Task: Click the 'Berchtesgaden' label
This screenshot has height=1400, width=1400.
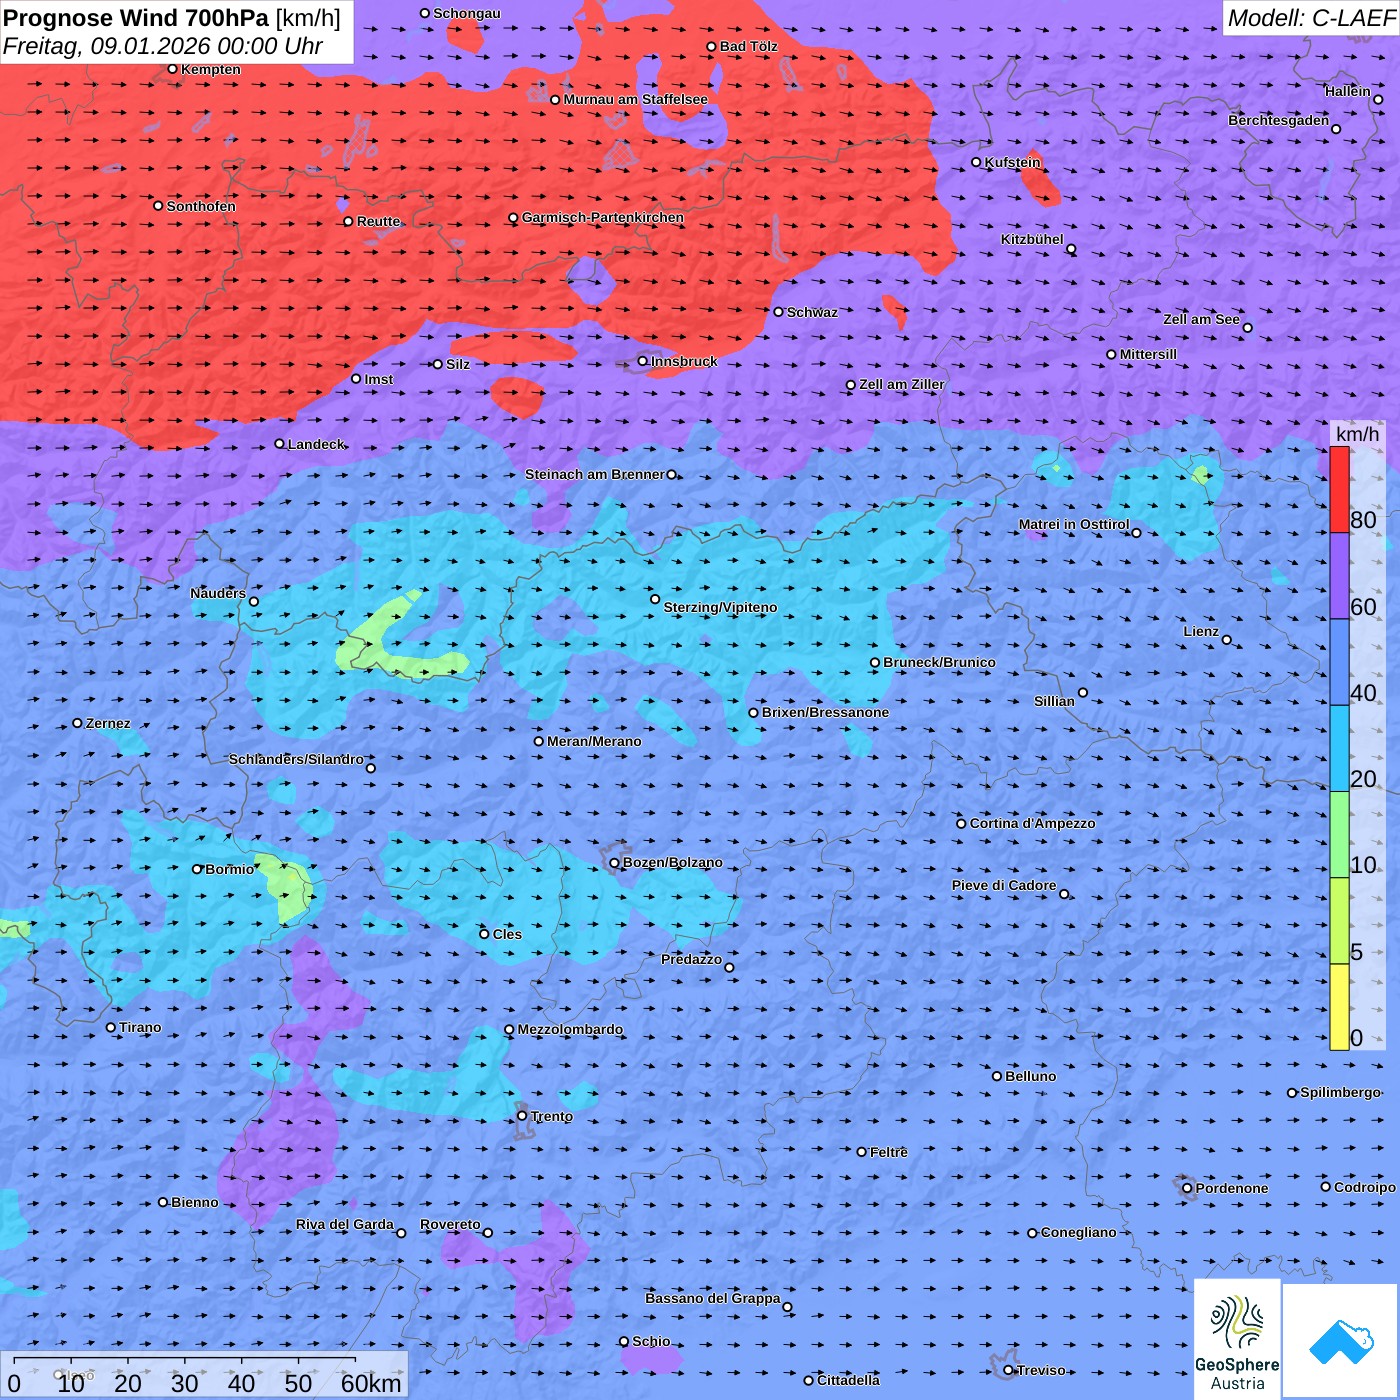Action: click(1279, 120)
